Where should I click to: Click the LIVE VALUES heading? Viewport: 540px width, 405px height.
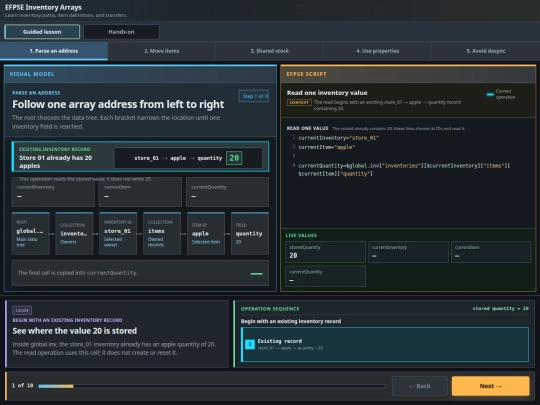coord(301,236)
